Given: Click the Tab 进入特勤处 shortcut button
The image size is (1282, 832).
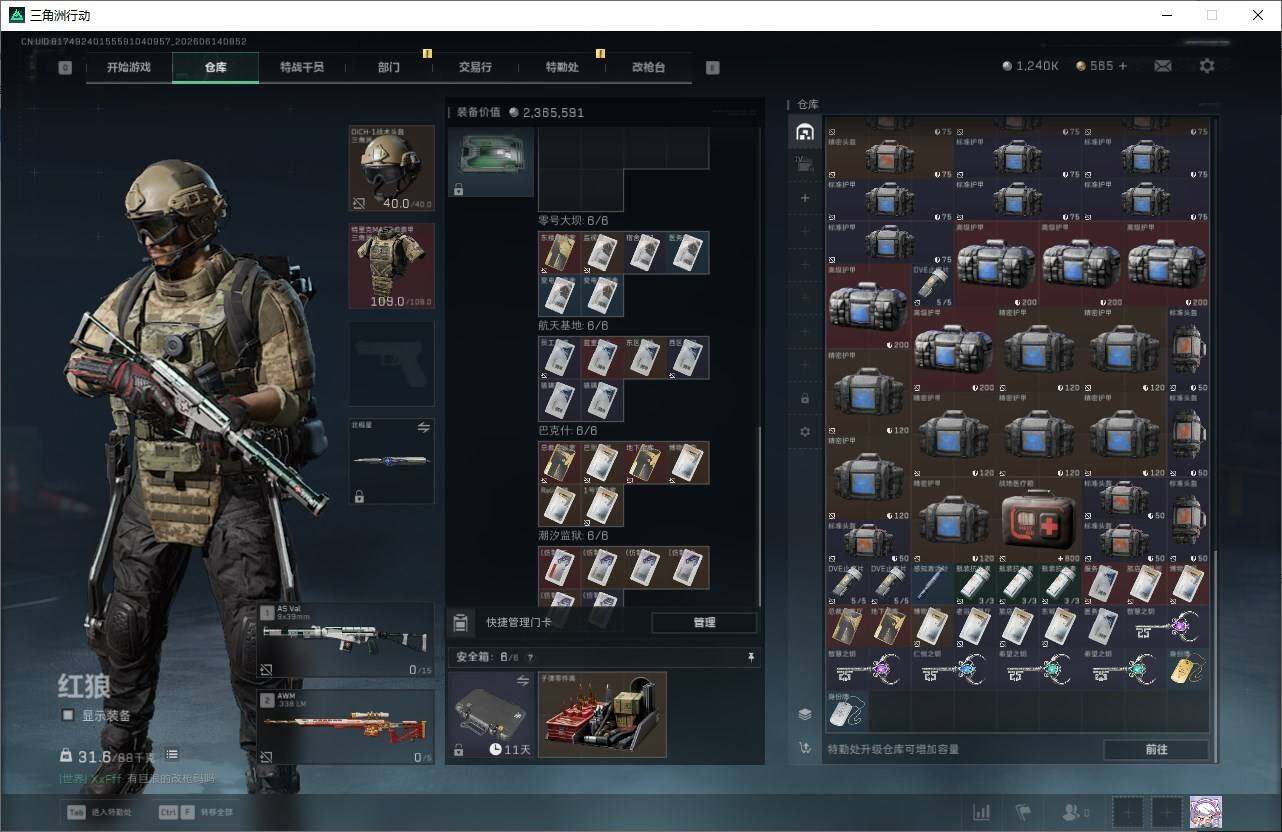Looking at the screenshot, I should 98,812.
